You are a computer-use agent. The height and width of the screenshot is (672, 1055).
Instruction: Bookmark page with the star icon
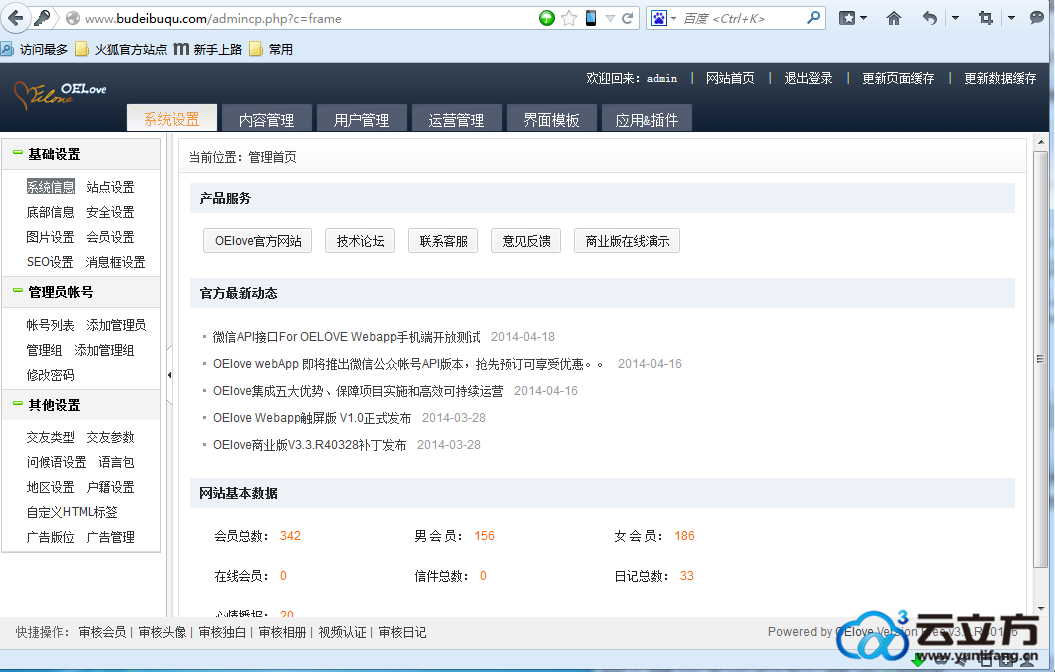(569, 18)
